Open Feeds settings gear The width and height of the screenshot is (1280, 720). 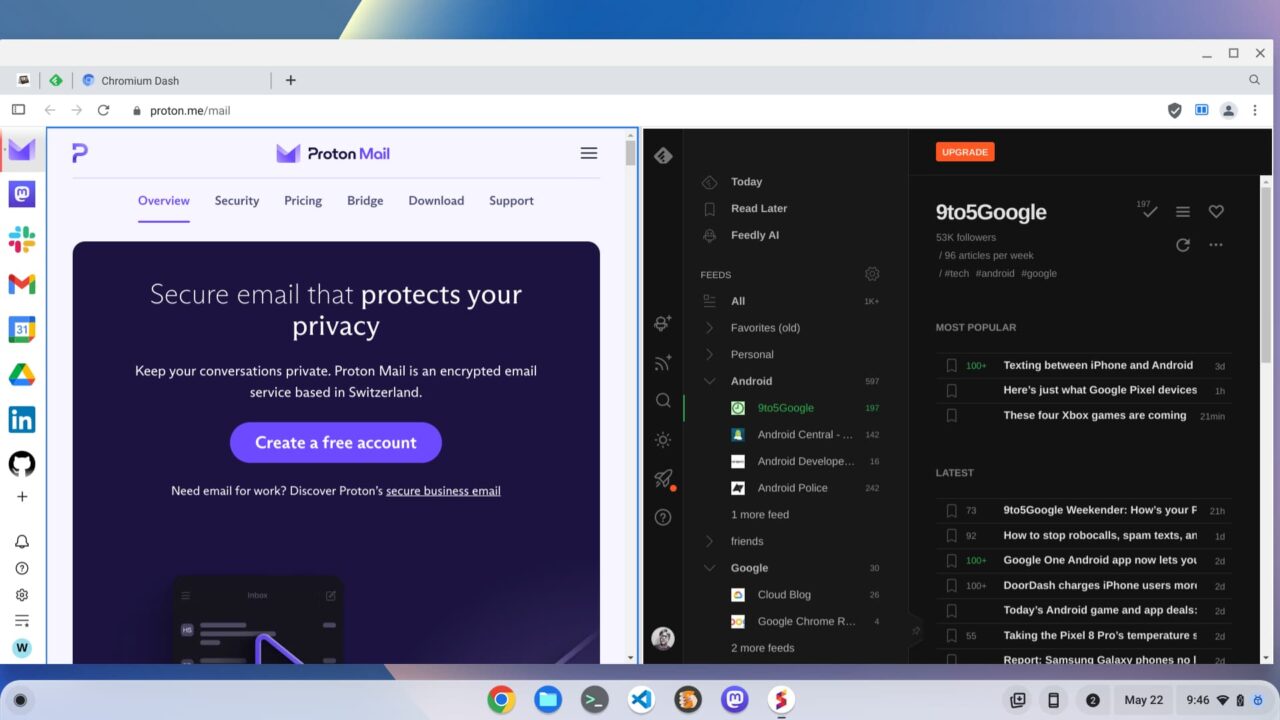pyautogui.click(x=872, y=274)
